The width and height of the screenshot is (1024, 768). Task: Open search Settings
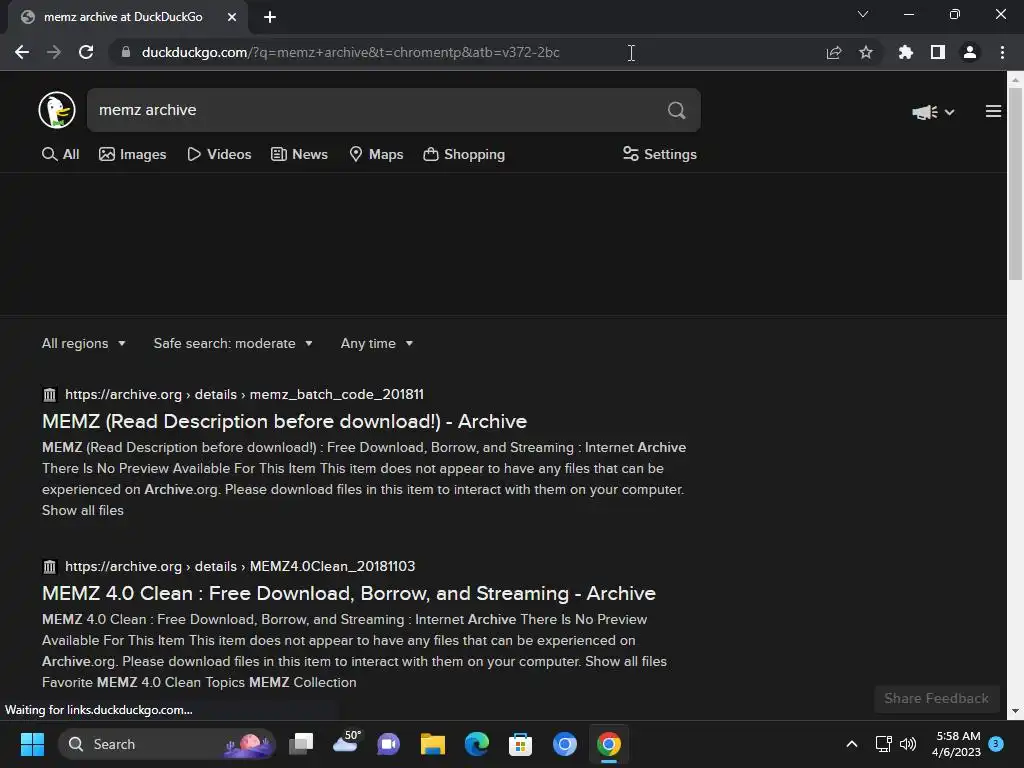[x=660, y=154]
